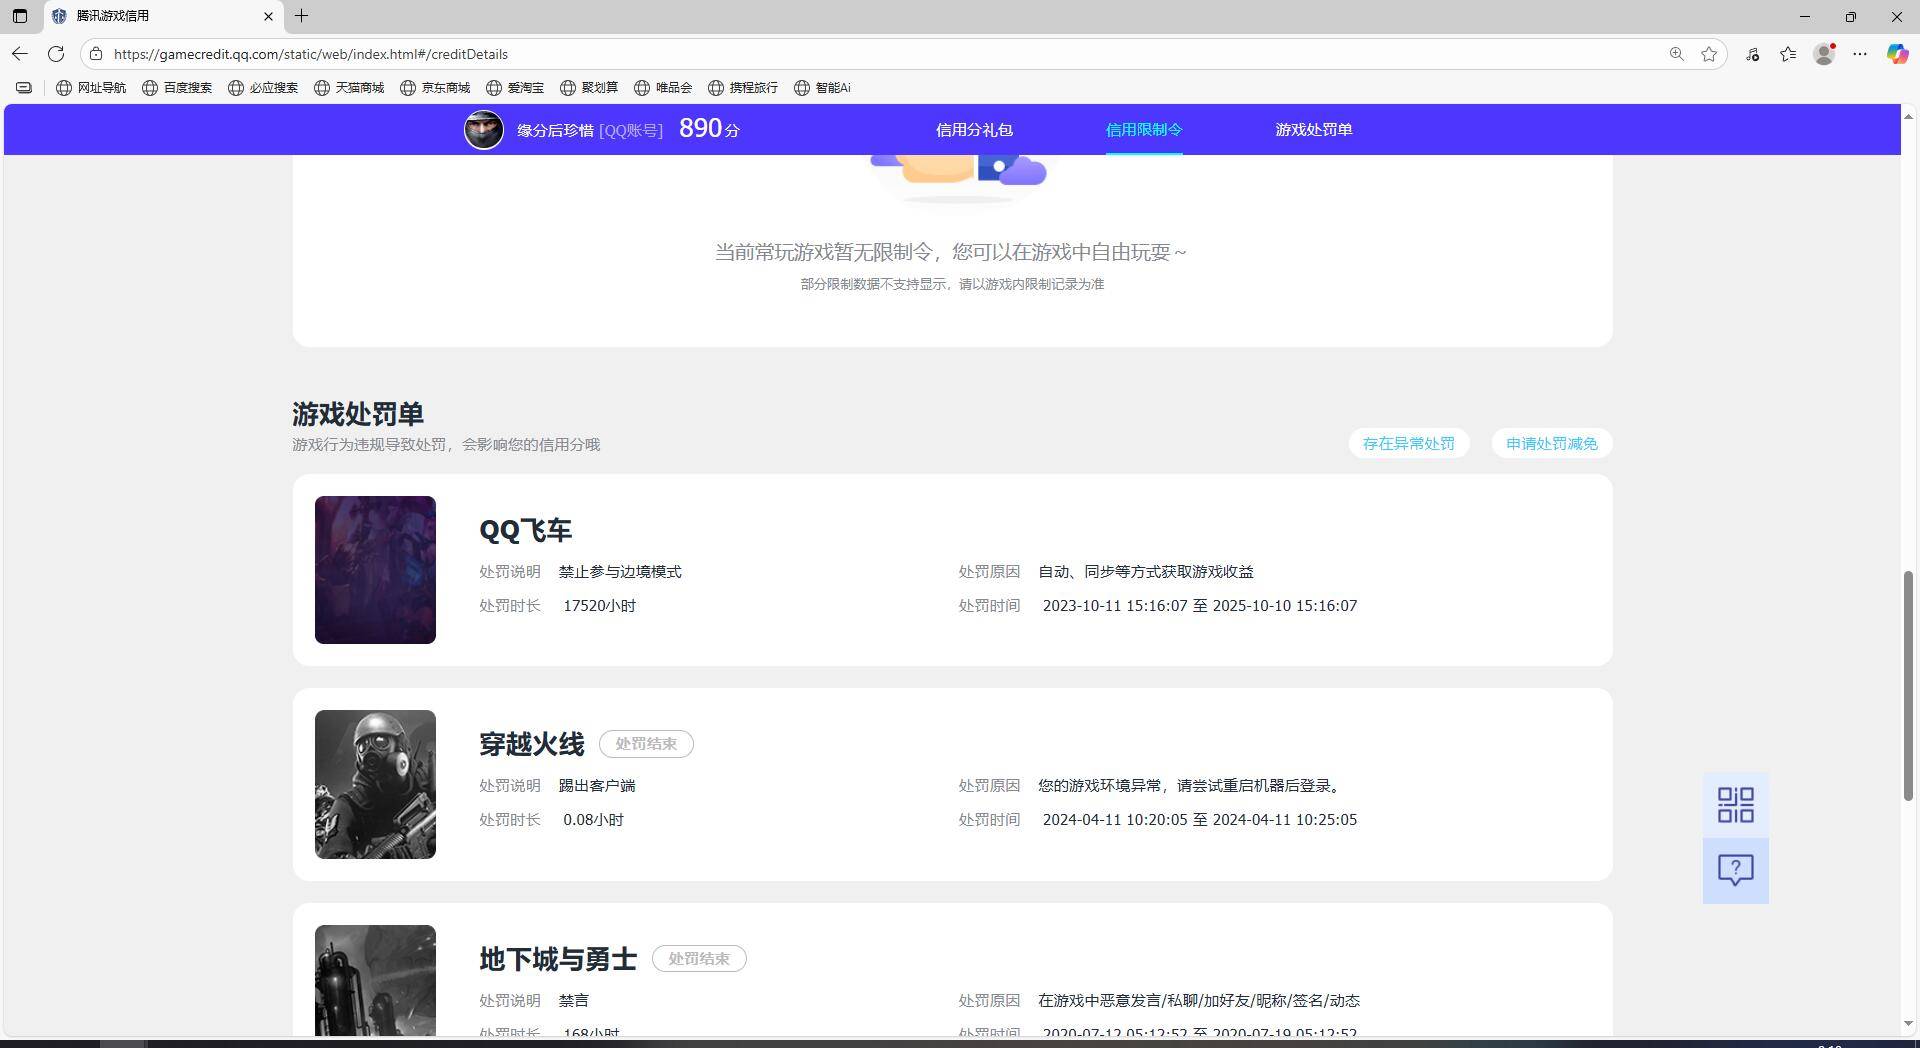Switch to the 游戏处罚单 tab
Viewport: 1920px width, 1048px height.
1313,129
